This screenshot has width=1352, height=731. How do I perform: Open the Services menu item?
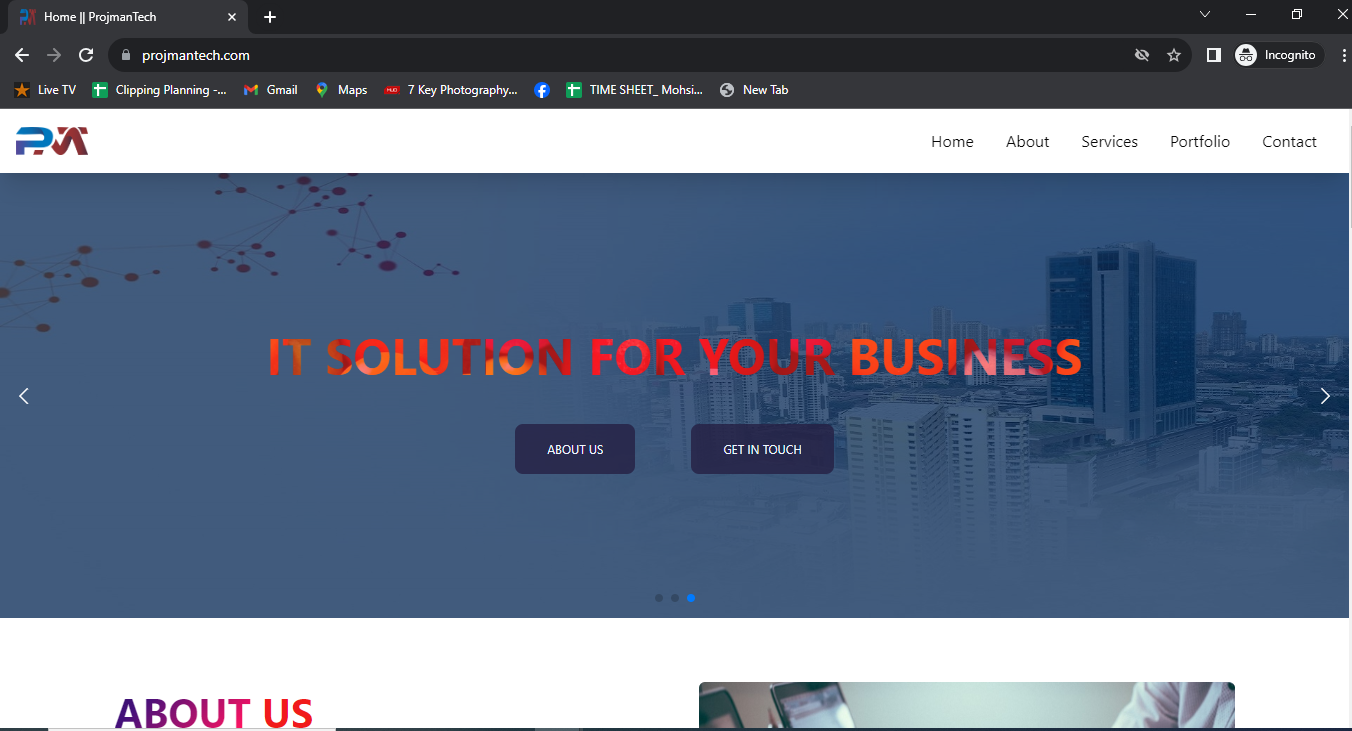(1109, 142)
